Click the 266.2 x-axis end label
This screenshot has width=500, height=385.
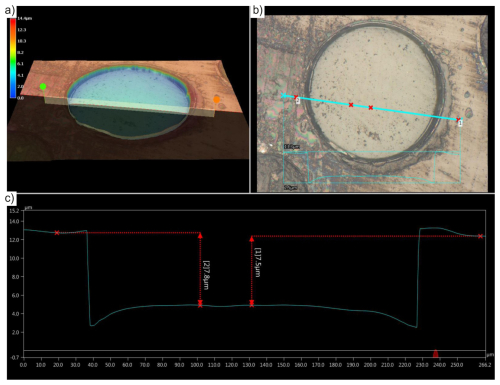pos(484,365)
